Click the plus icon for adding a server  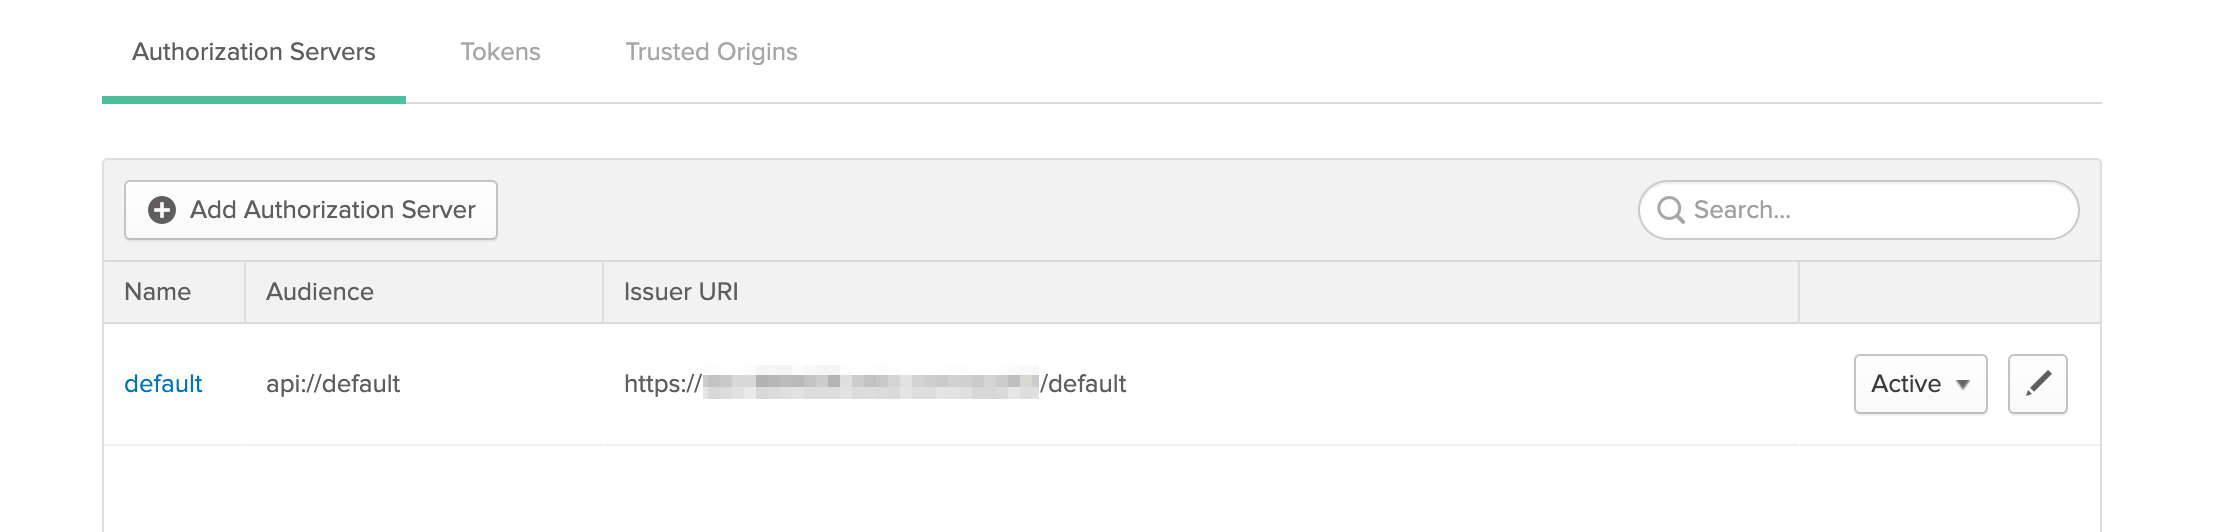162,210
